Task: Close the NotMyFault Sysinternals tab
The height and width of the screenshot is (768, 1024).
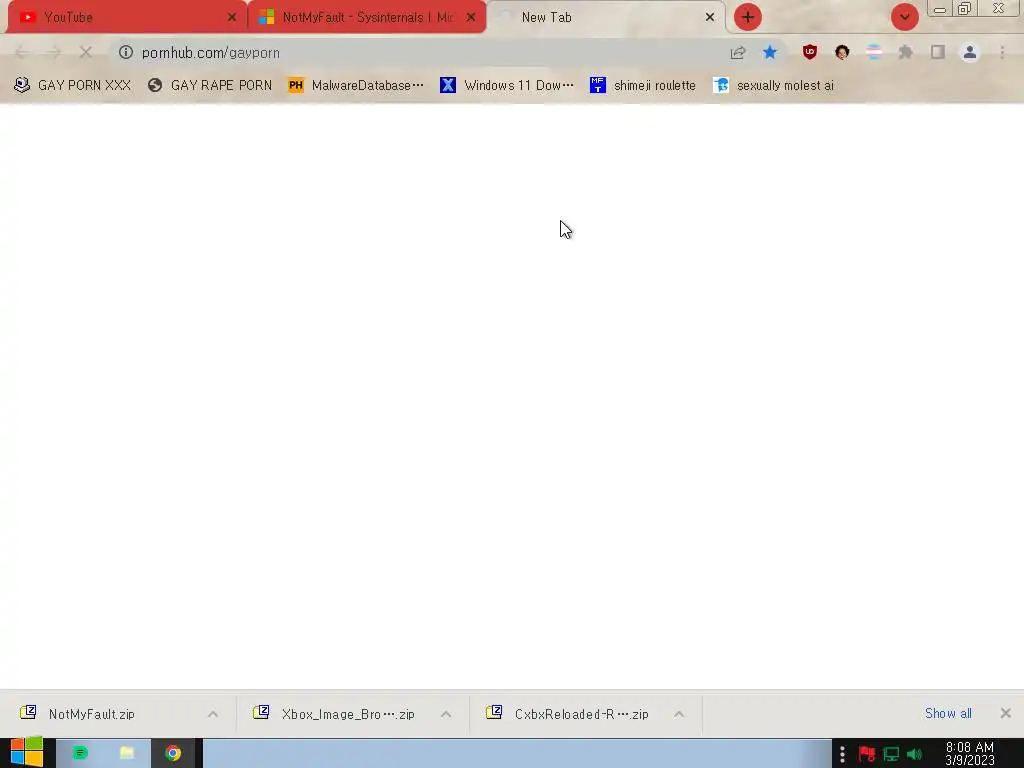Action: 471,18
